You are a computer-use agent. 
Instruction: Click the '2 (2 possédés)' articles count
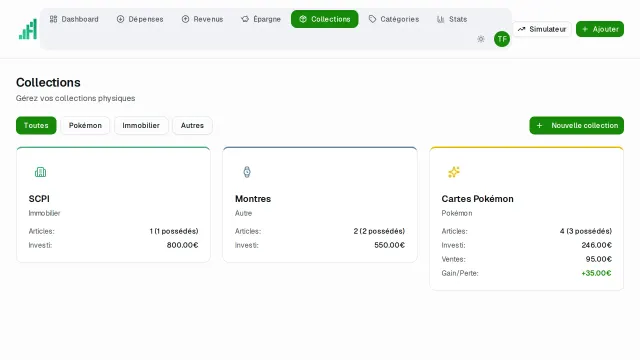pos(379,231)
